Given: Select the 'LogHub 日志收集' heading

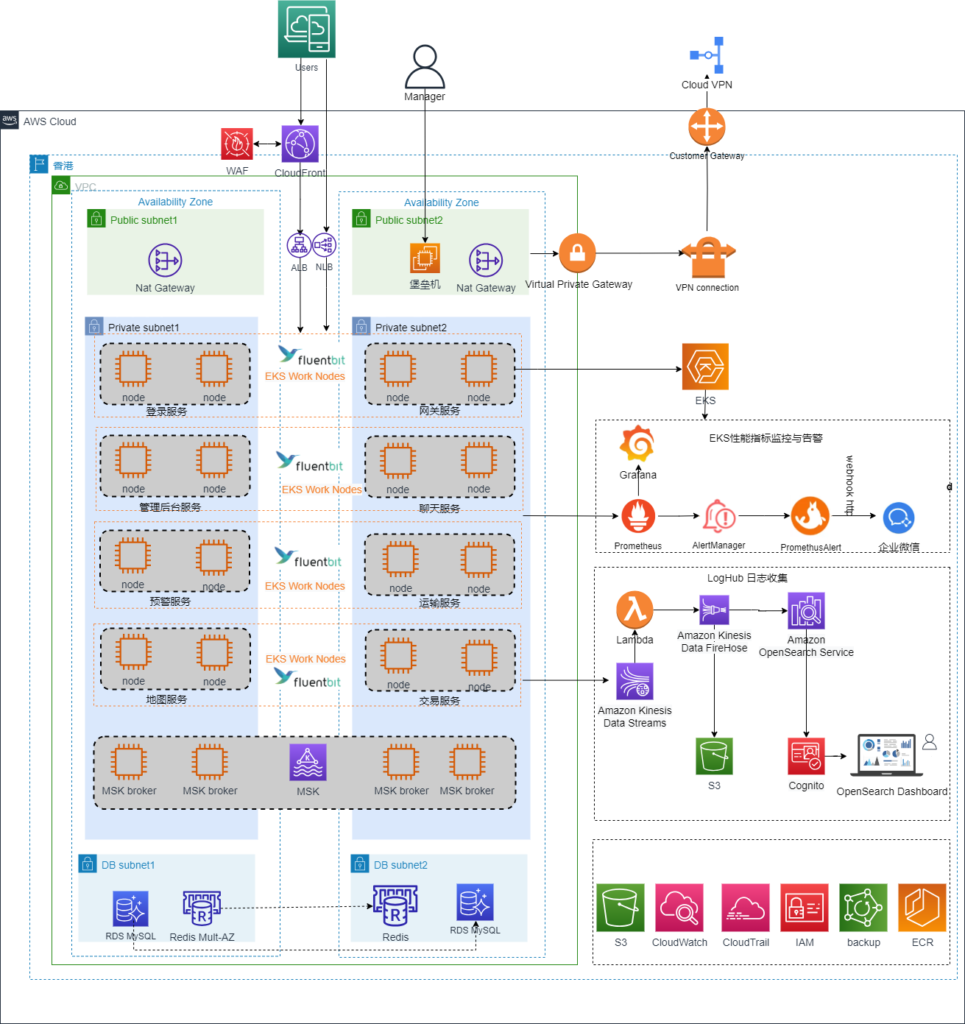Looking at the screenshot, I should tap(747, 578).
